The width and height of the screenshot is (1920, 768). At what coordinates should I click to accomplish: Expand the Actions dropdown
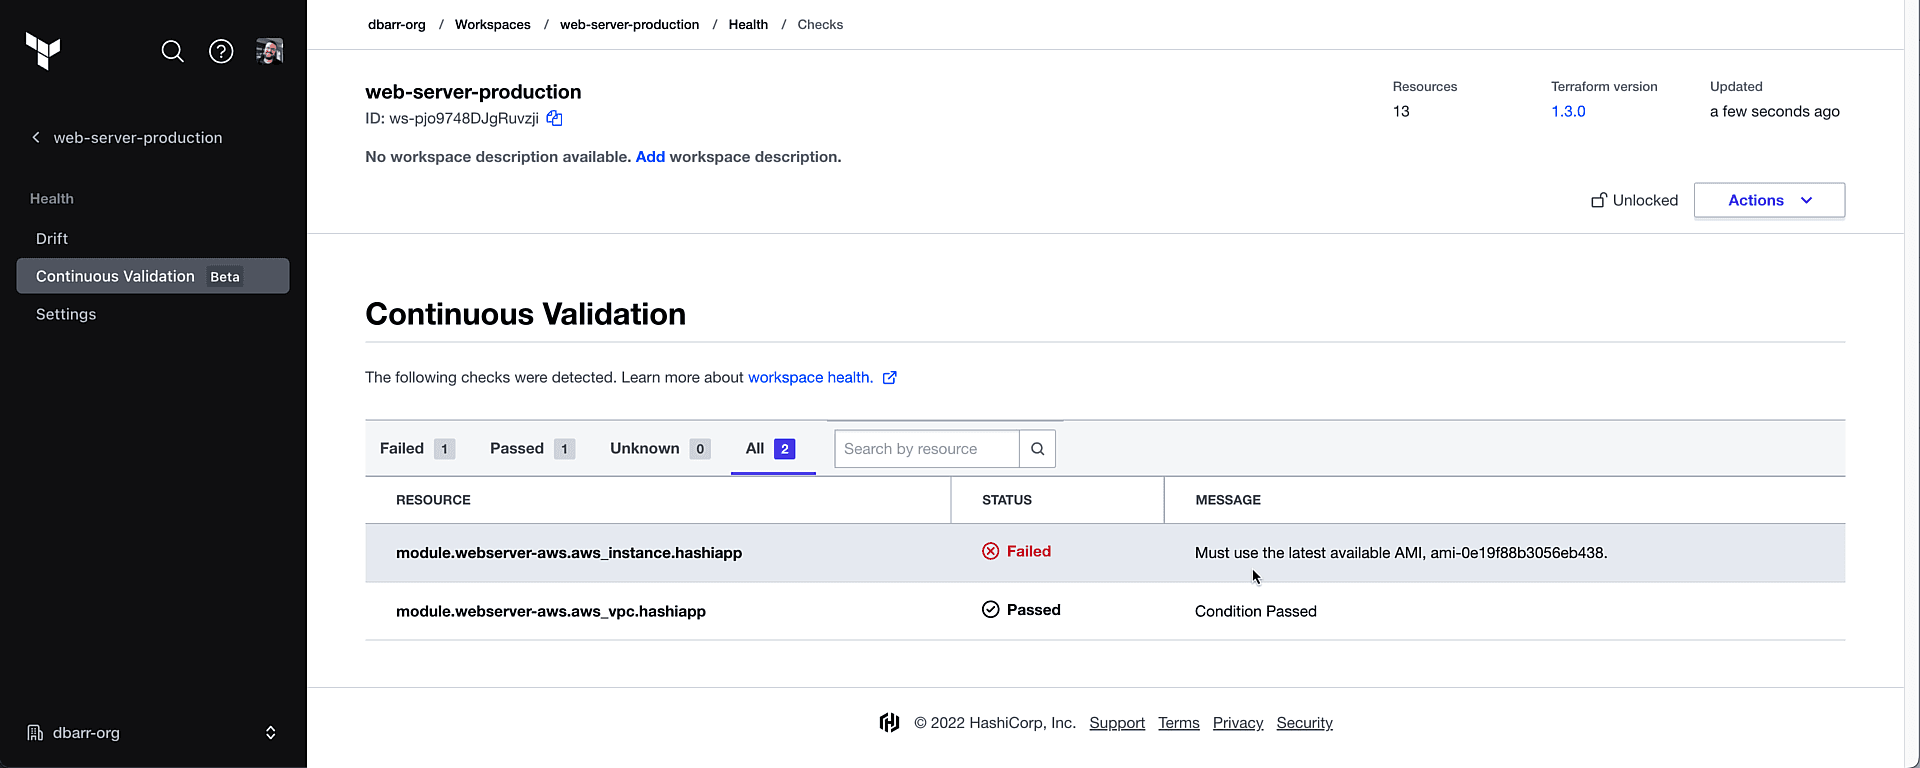pos(1768,200)
